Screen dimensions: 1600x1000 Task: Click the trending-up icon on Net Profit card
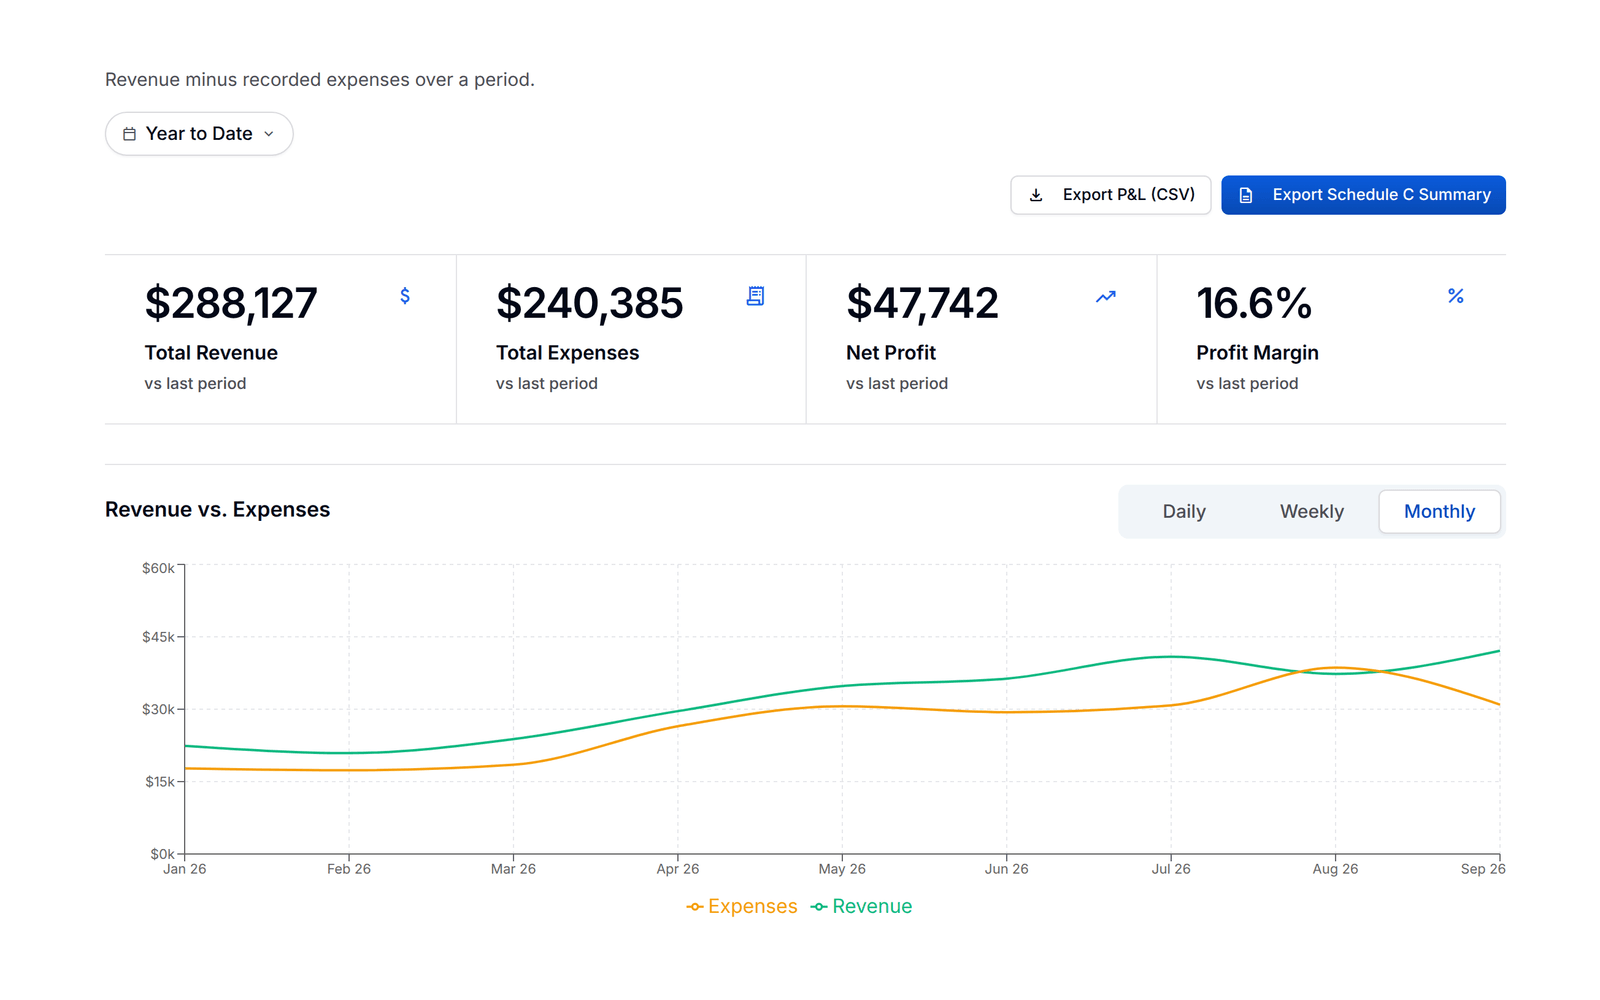click(1105, 296)
